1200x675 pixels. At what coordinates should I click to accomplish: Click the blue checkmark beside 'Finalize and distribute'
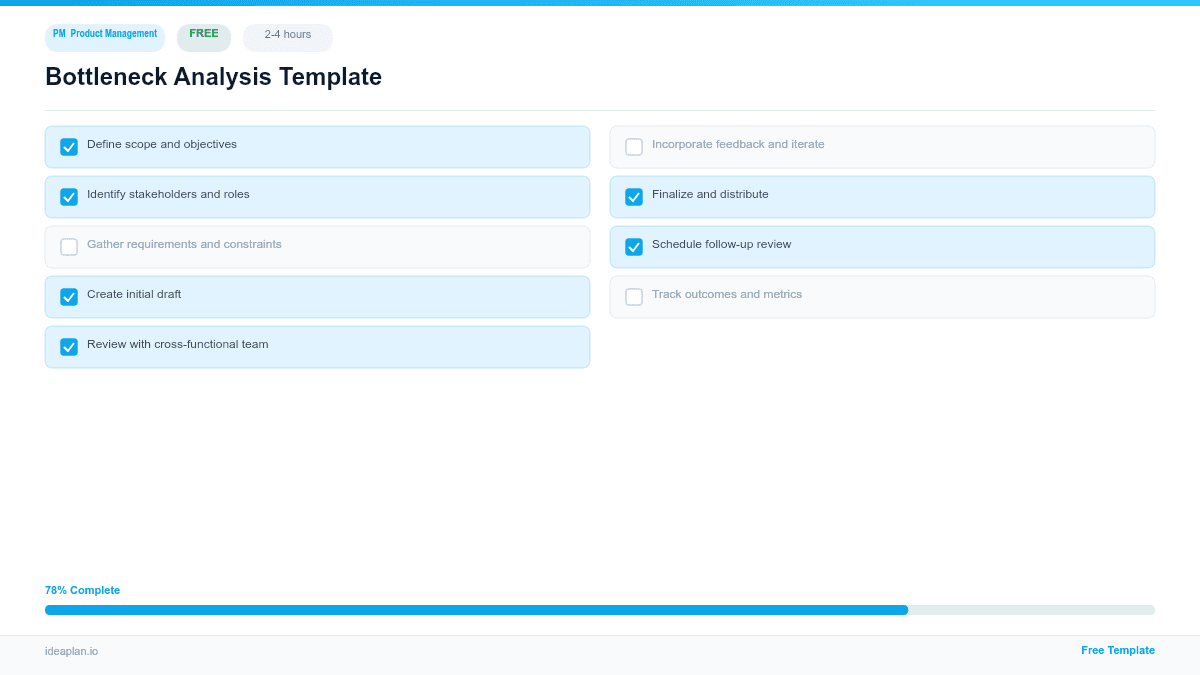[x=633, y=196]
